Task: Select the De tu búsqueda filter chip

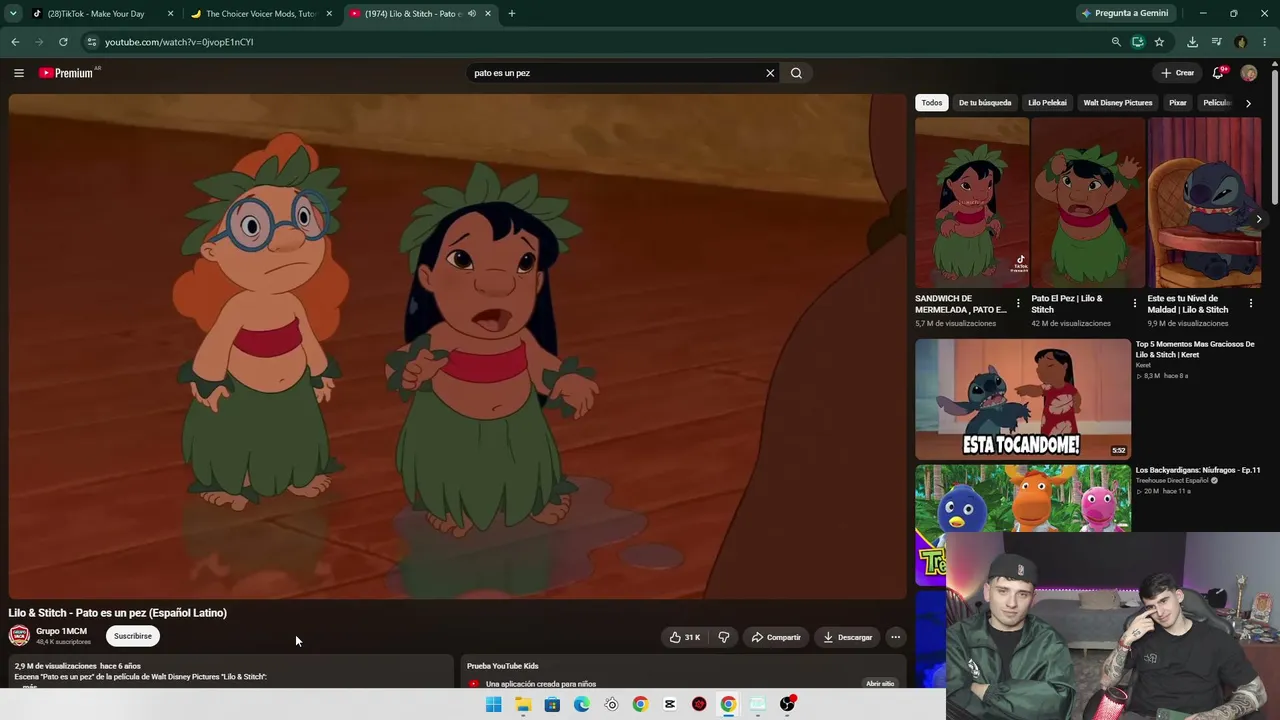Action: tap(985, 103)
